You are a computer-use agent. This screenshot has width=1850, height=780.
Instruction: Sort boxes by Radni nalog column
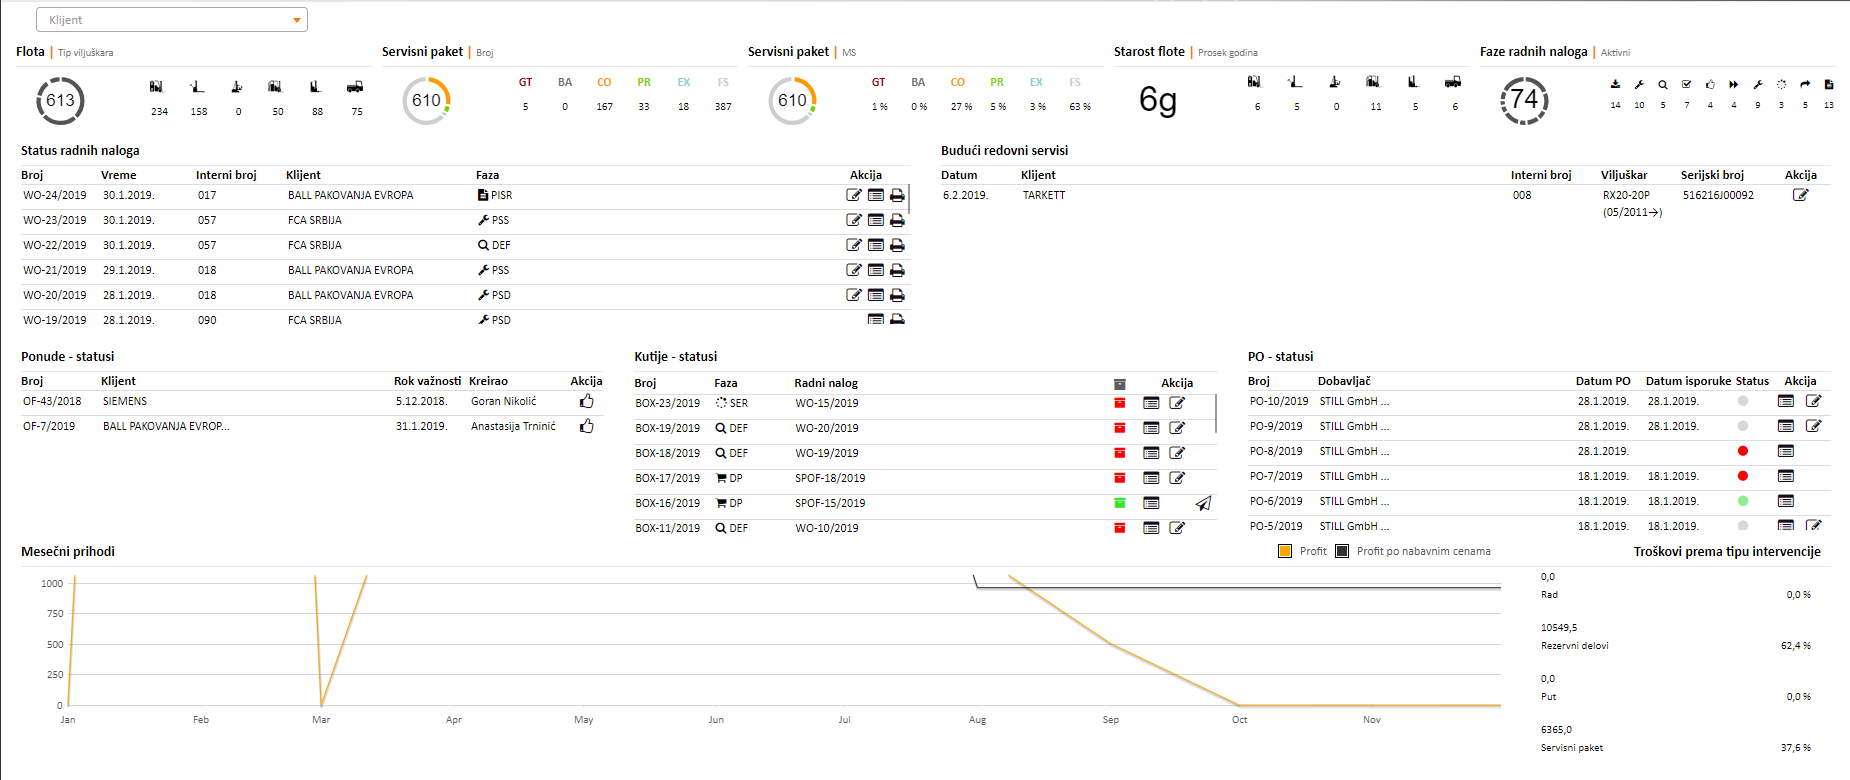point(826,383)
